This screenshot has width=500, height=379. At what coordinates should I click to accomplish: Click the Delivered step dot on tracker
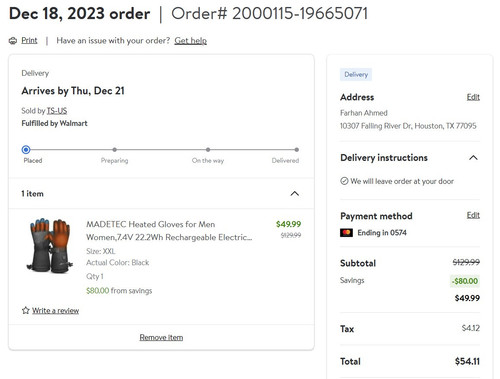pyautogui.click(x=297, y=150)
